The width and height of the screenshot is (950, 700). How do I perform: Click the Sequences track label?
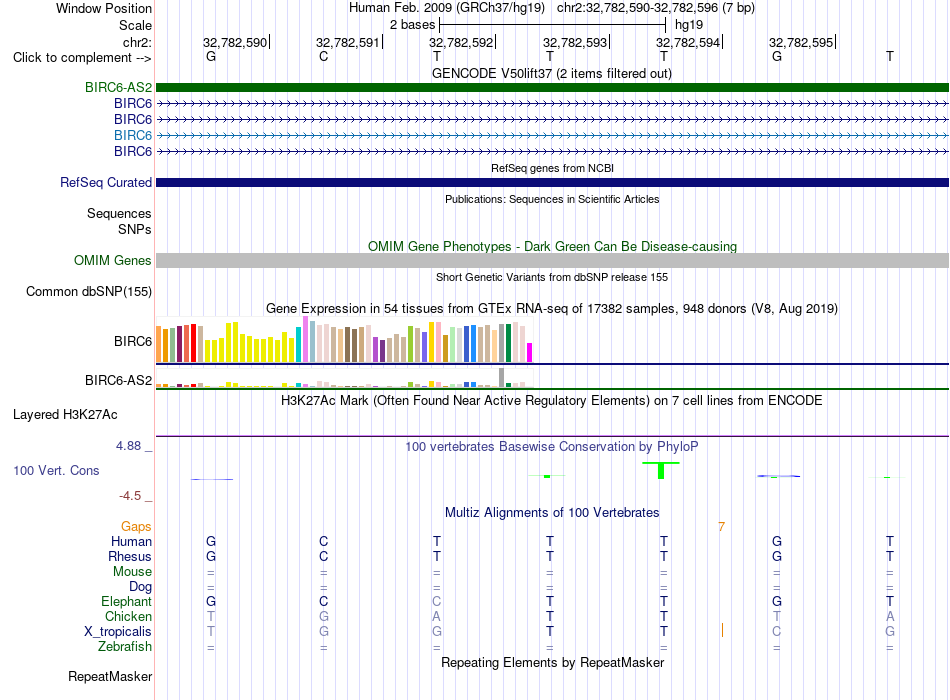pos(119,213)
